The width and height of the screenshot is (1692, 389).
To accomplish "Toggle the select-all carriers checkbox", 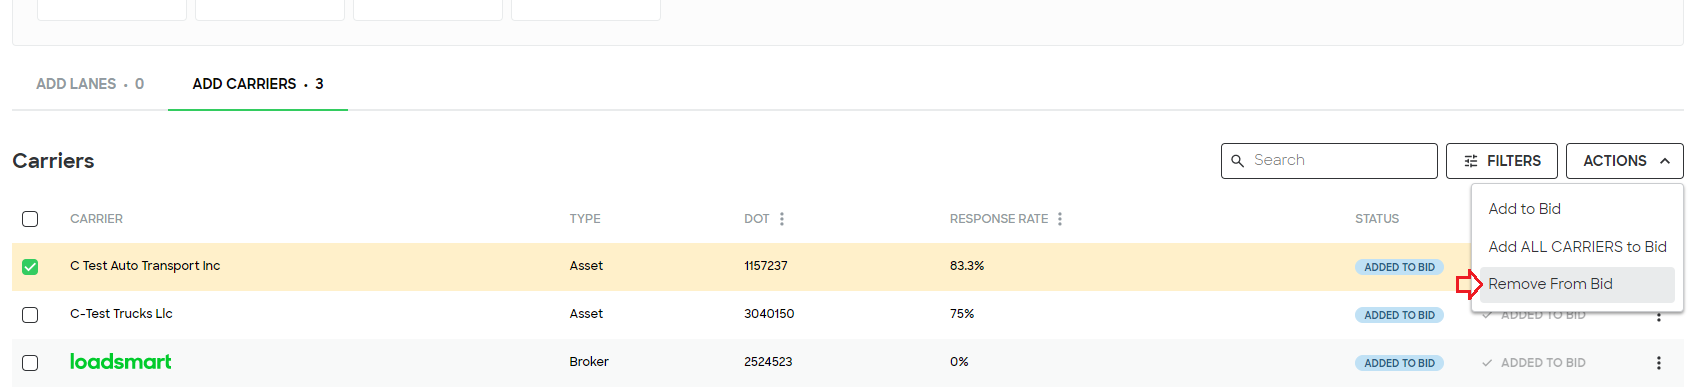I will tap(30, 219).
